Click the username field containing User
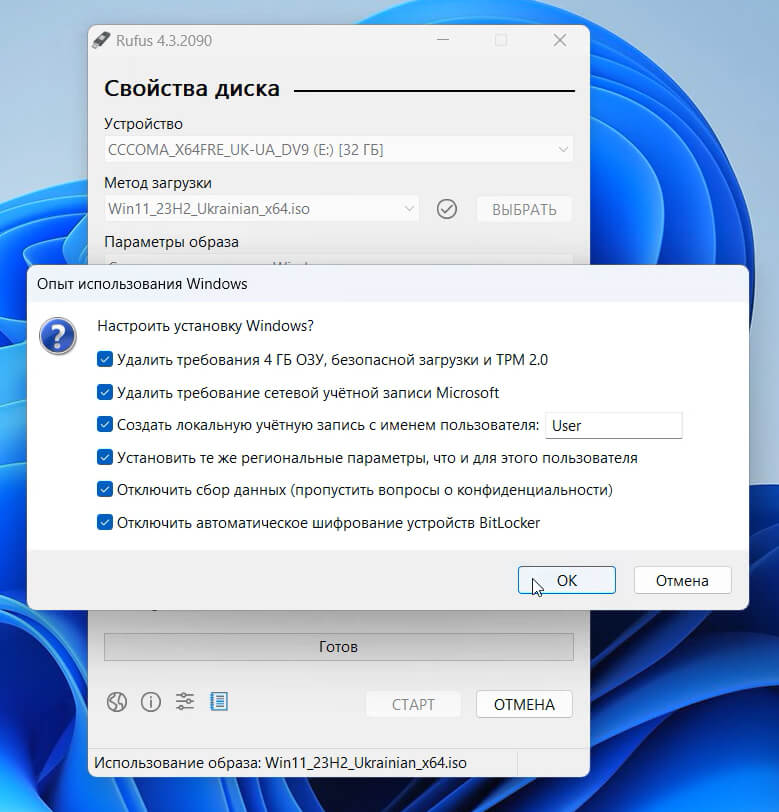The height and width of the screenshot is (812, 779). 613,425
